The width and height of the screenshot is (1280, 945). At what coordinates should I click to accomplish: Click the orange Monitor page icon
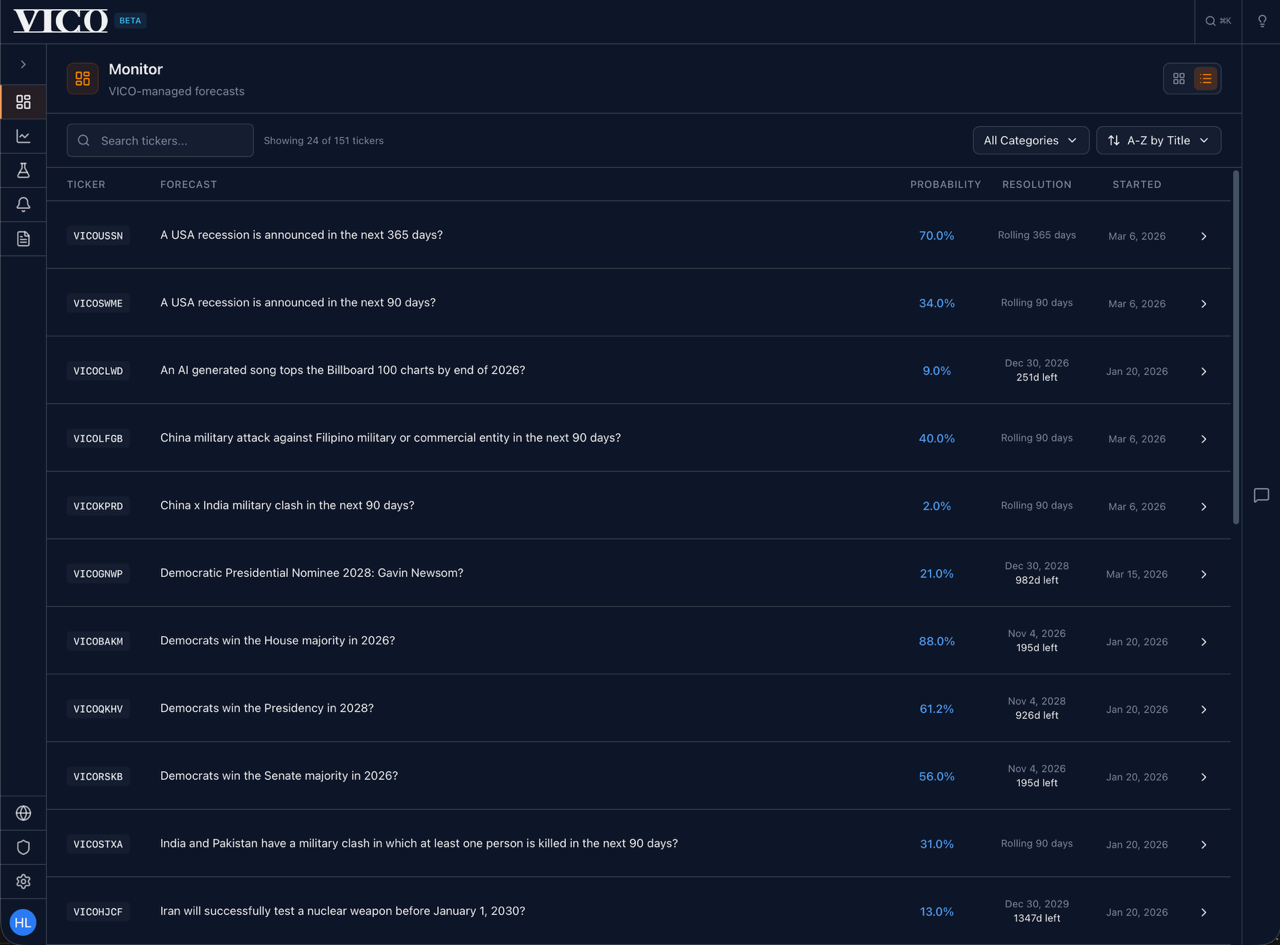click(83, 78)
